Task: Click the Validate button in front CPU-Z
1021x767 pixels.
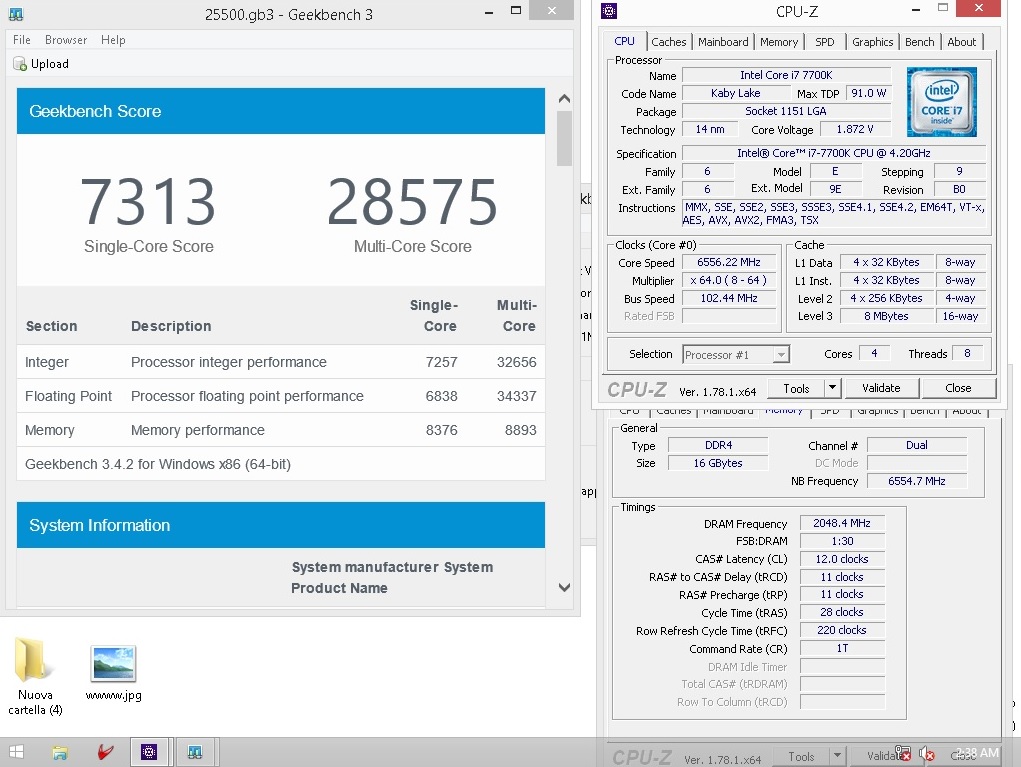Action: pos(881,388)
